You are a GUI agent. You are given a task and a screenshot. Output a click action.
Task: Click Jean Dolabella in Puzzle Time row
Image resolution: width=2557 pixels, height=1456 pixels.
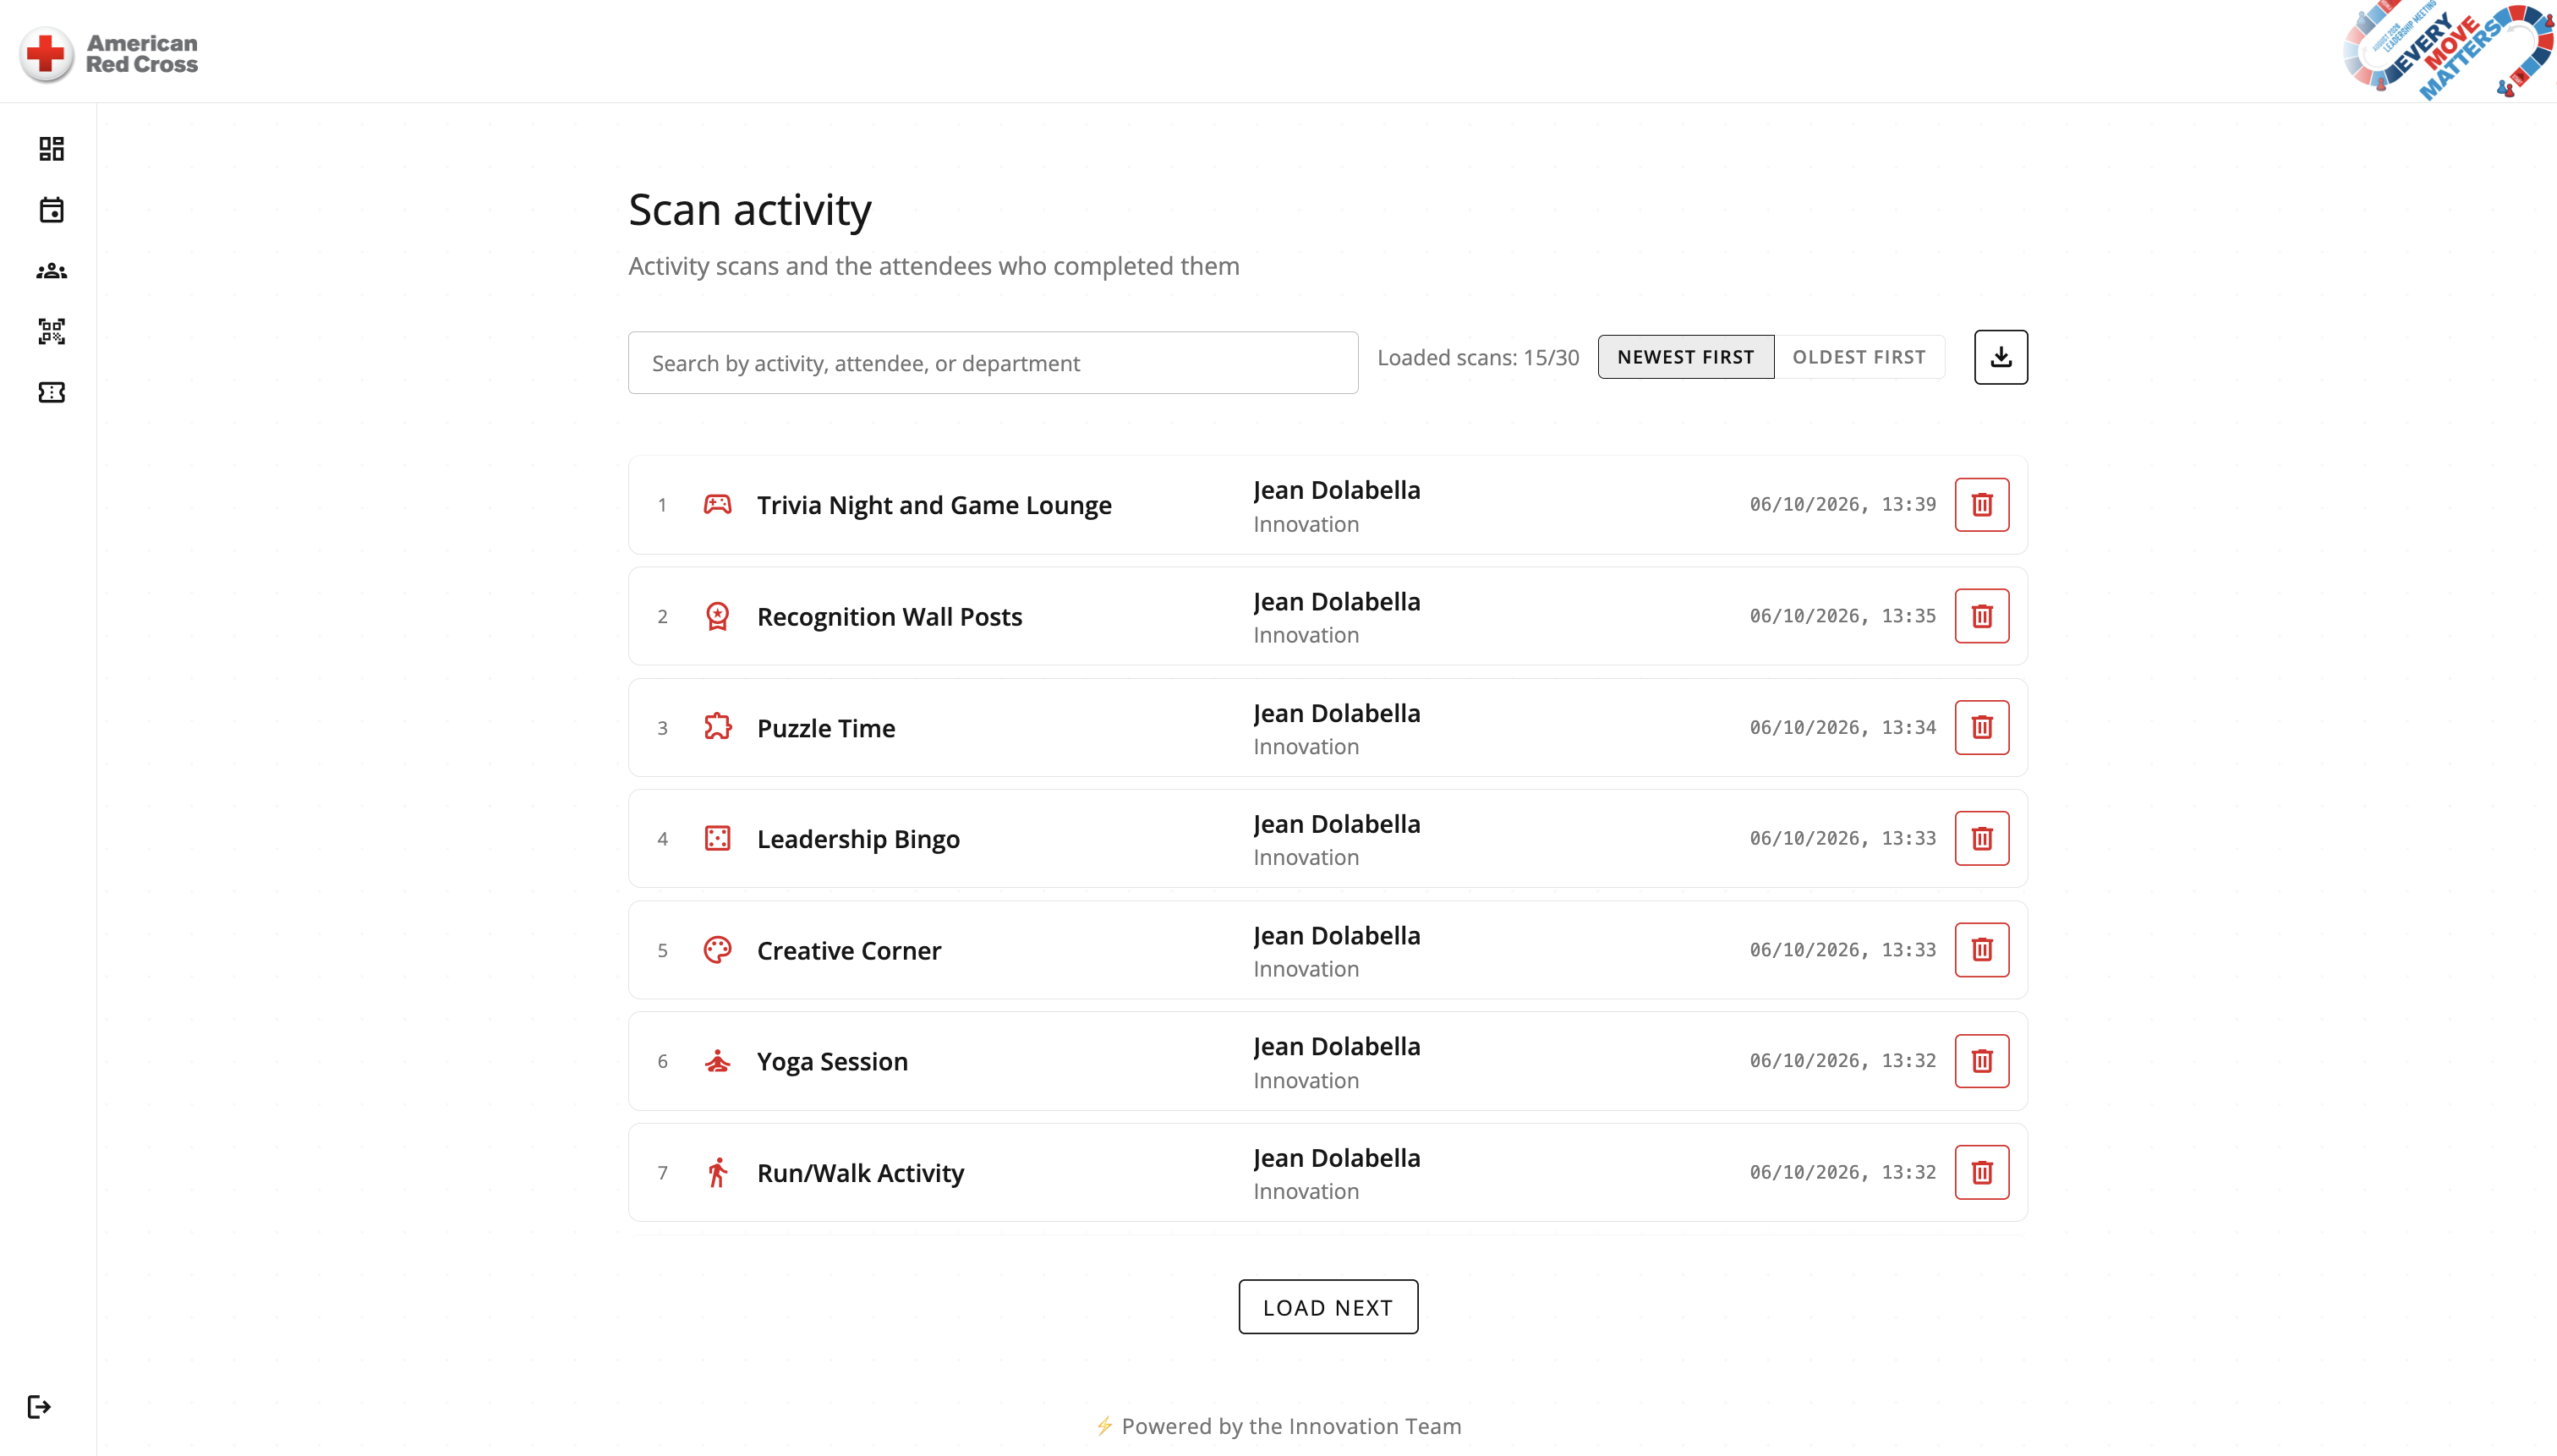(x=1336, y=713)
